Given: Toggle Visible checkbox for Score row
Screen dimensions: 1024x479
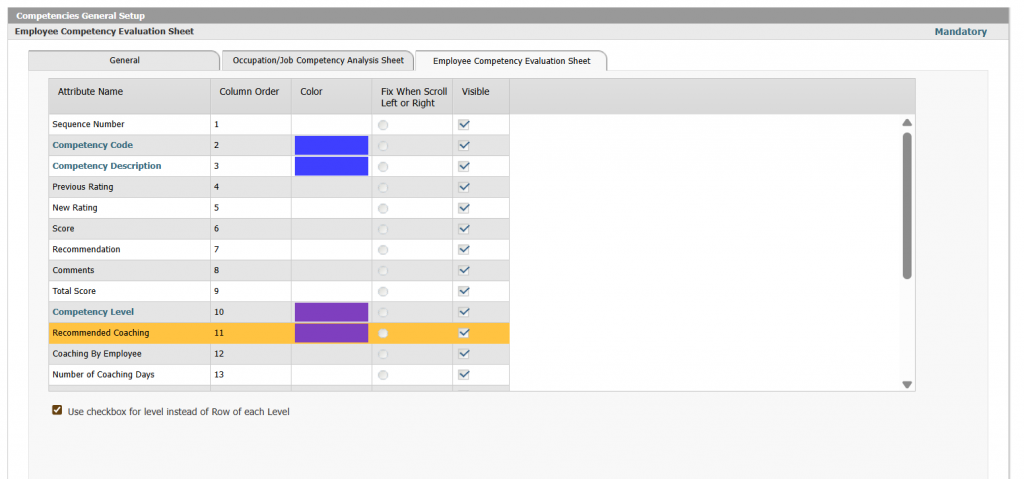Looking at the screenshot, I should pos(464,229).
